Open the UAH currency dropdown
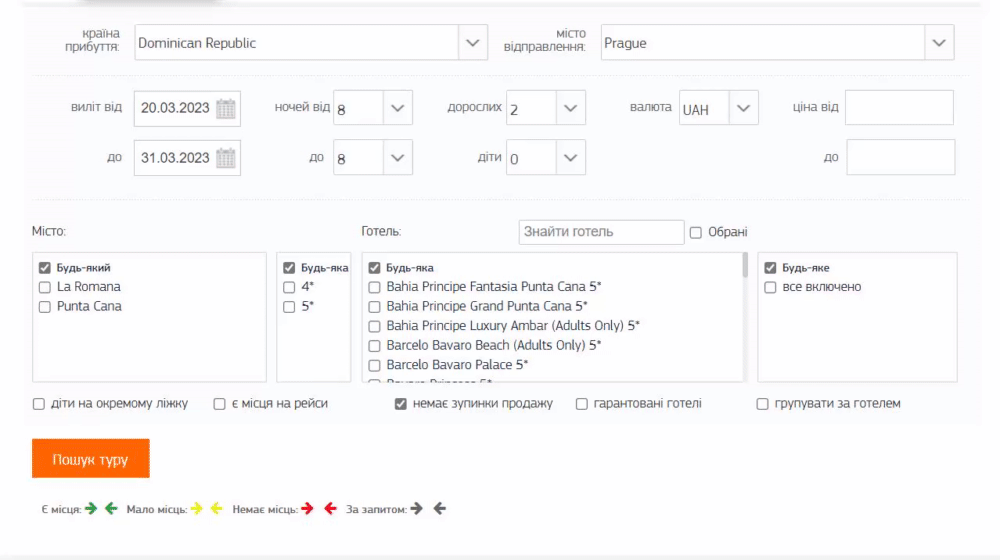This screenshot has height=560, width=1000. (x=743, y=108)
